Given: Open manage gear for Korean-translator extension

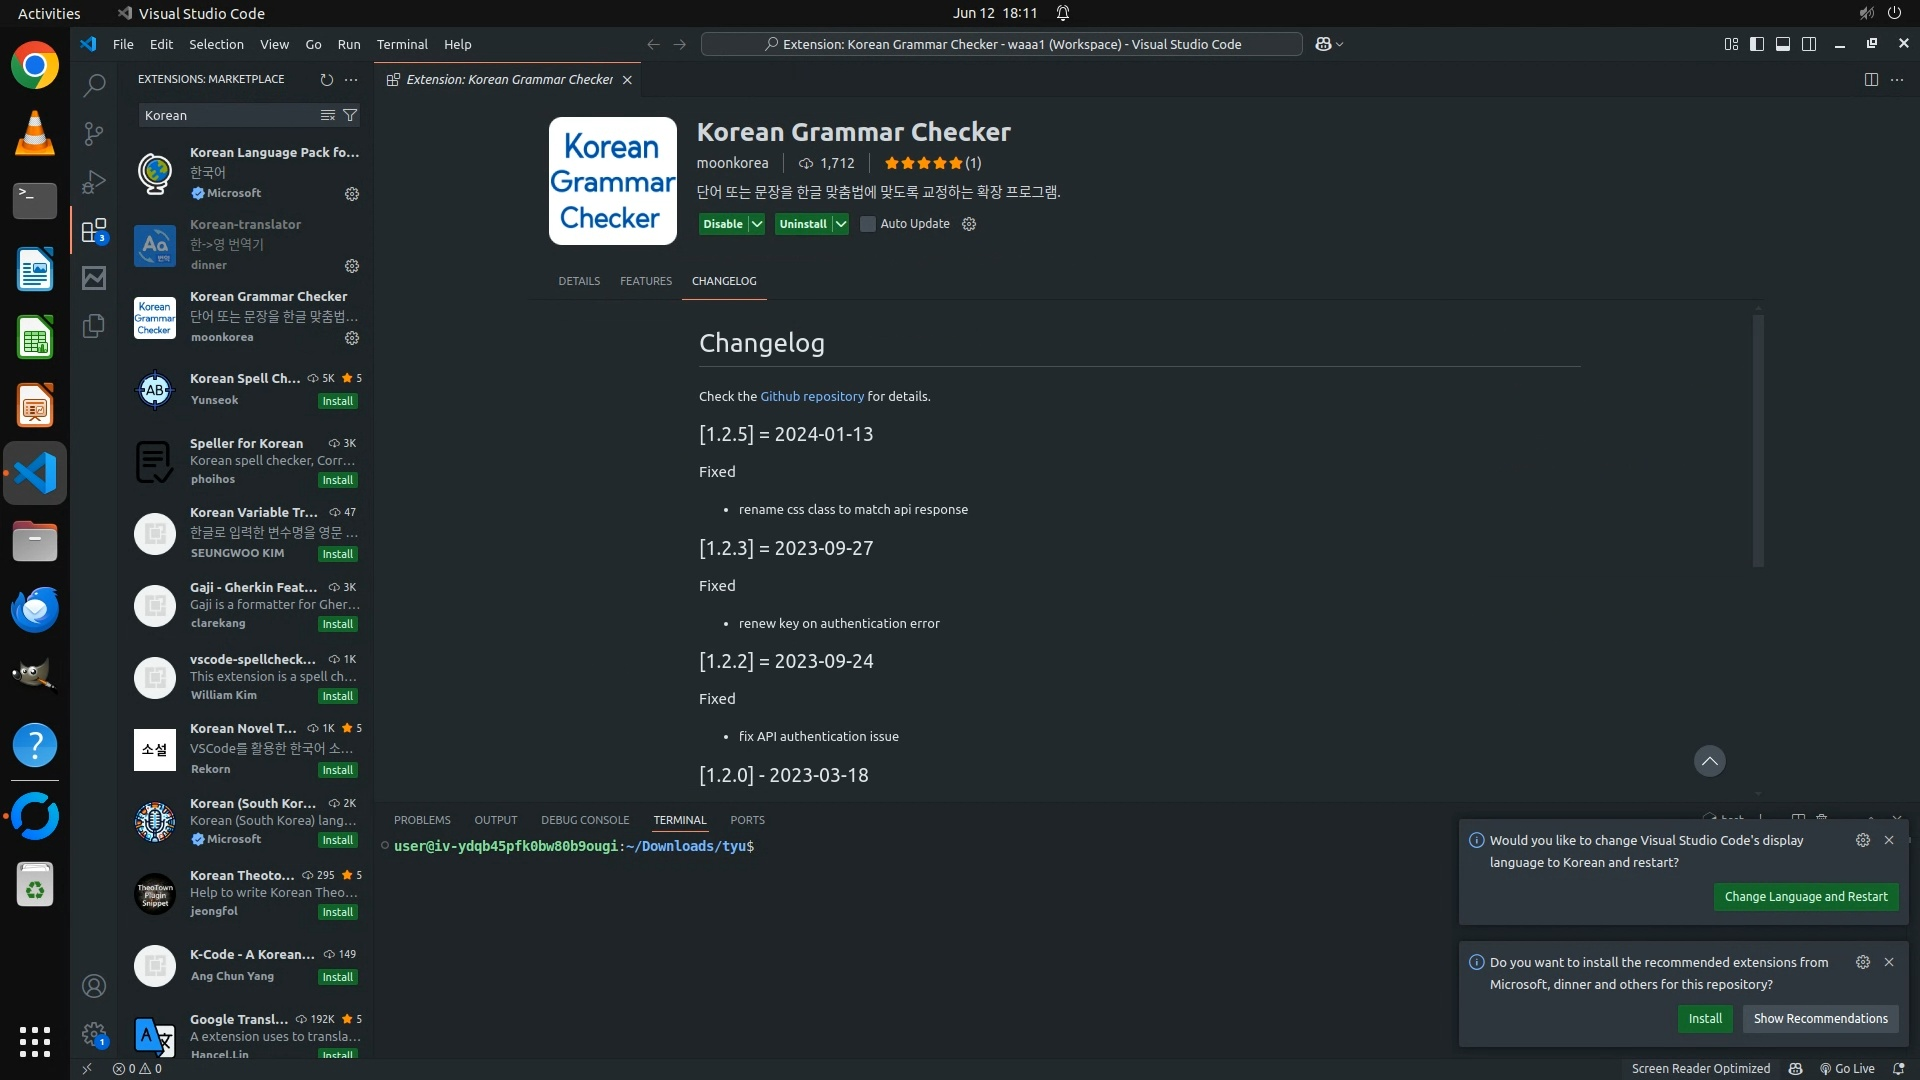Looking at the screenshot, I should (x=352, y=266).
